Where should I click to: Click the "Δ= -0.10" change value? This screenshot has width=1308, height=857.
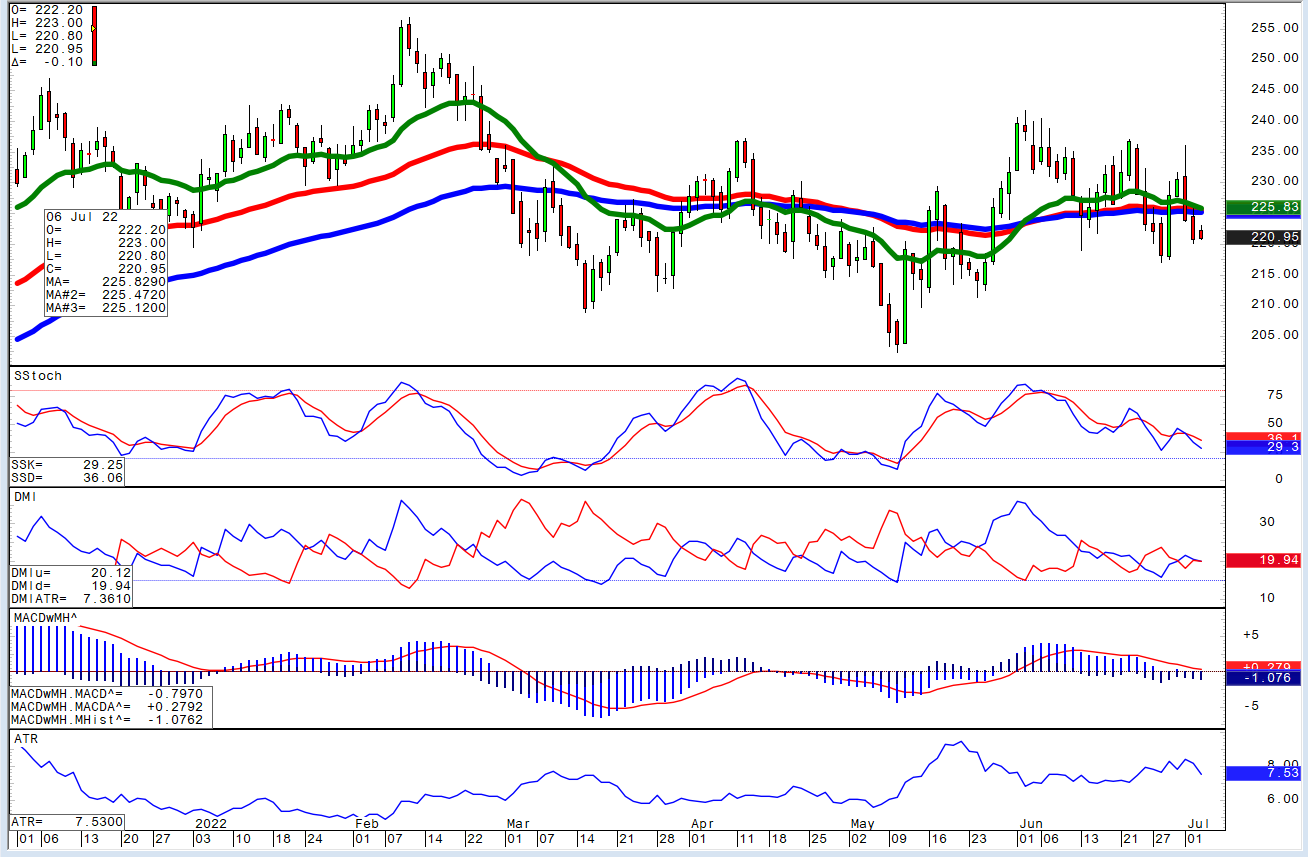(x=48, y=62)
